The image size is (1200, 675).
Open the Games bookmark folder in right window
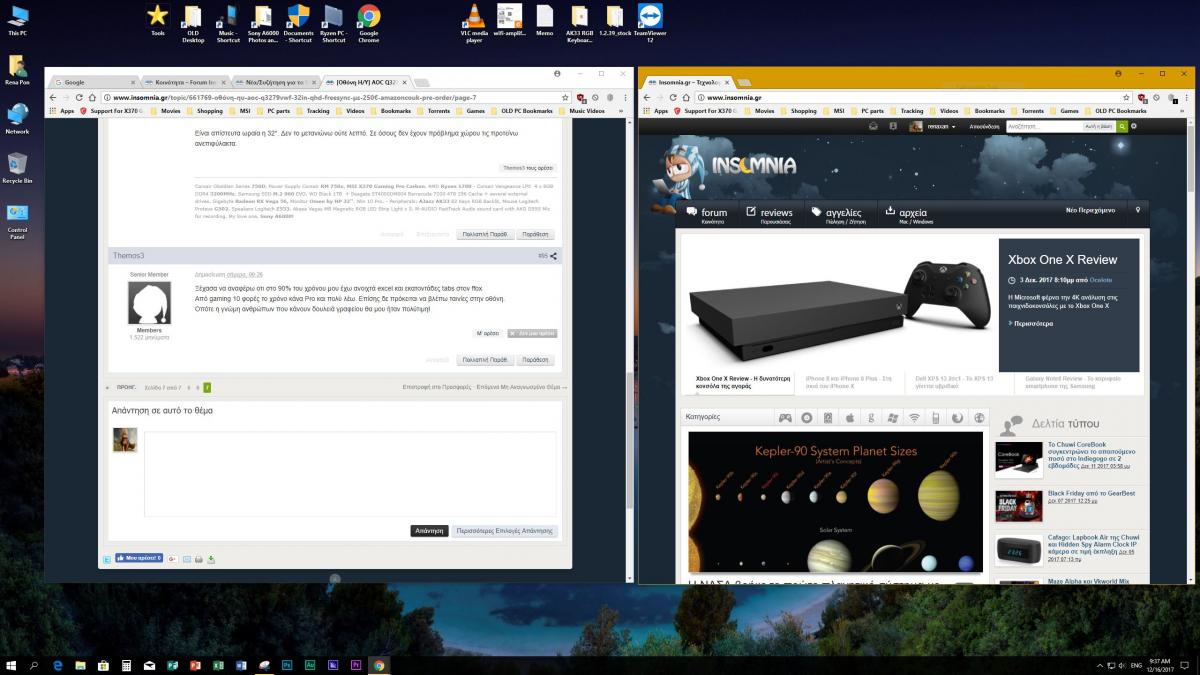pyautogui.click(x=1065, y=111)
